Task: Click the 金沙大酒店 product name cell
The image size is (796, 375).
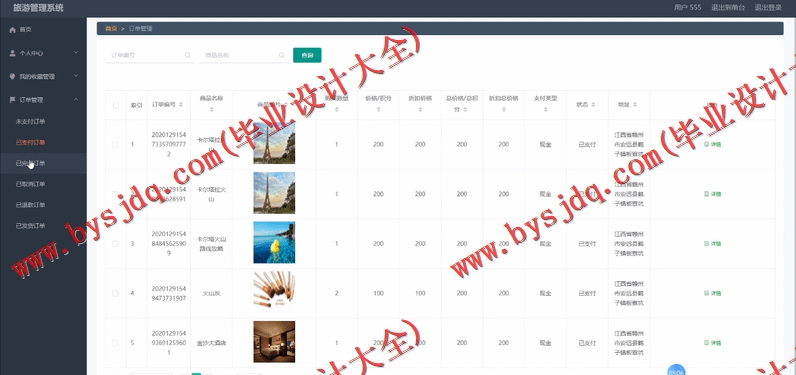Action: pyautogui.click(x=211, y=343)
